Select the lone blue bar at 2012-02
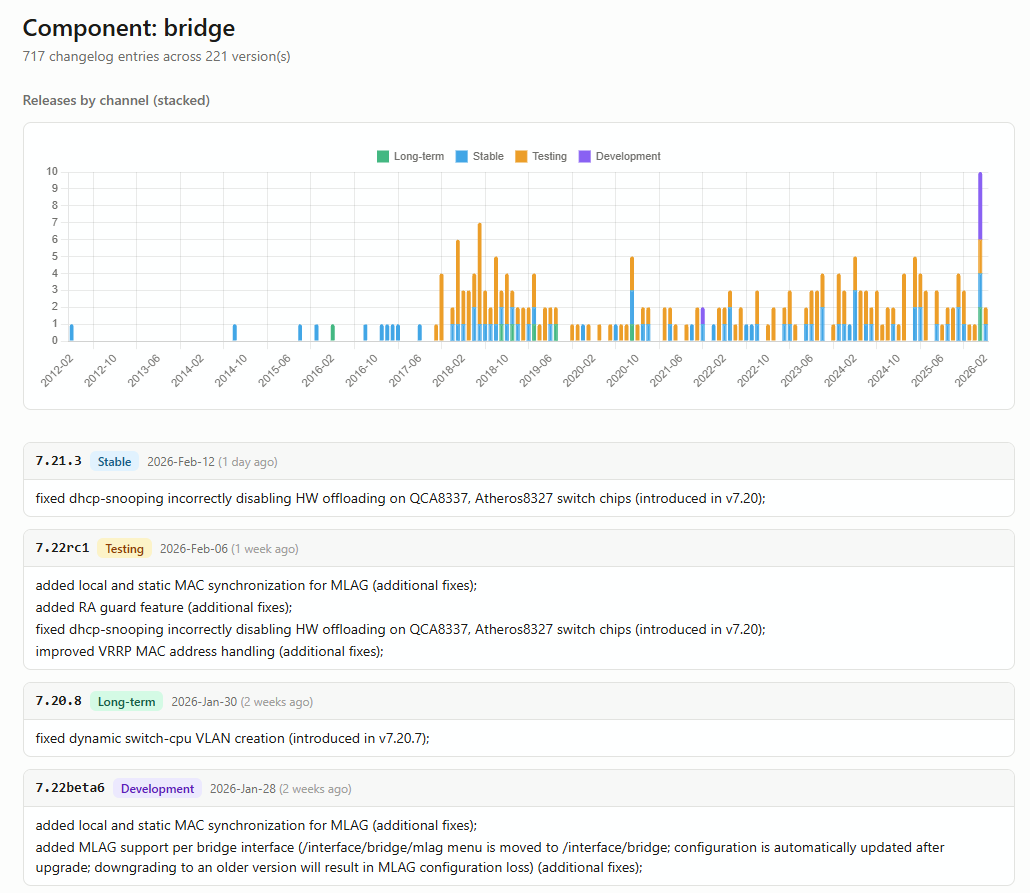This screenshot has width=1030, height=893. (72, 332)
